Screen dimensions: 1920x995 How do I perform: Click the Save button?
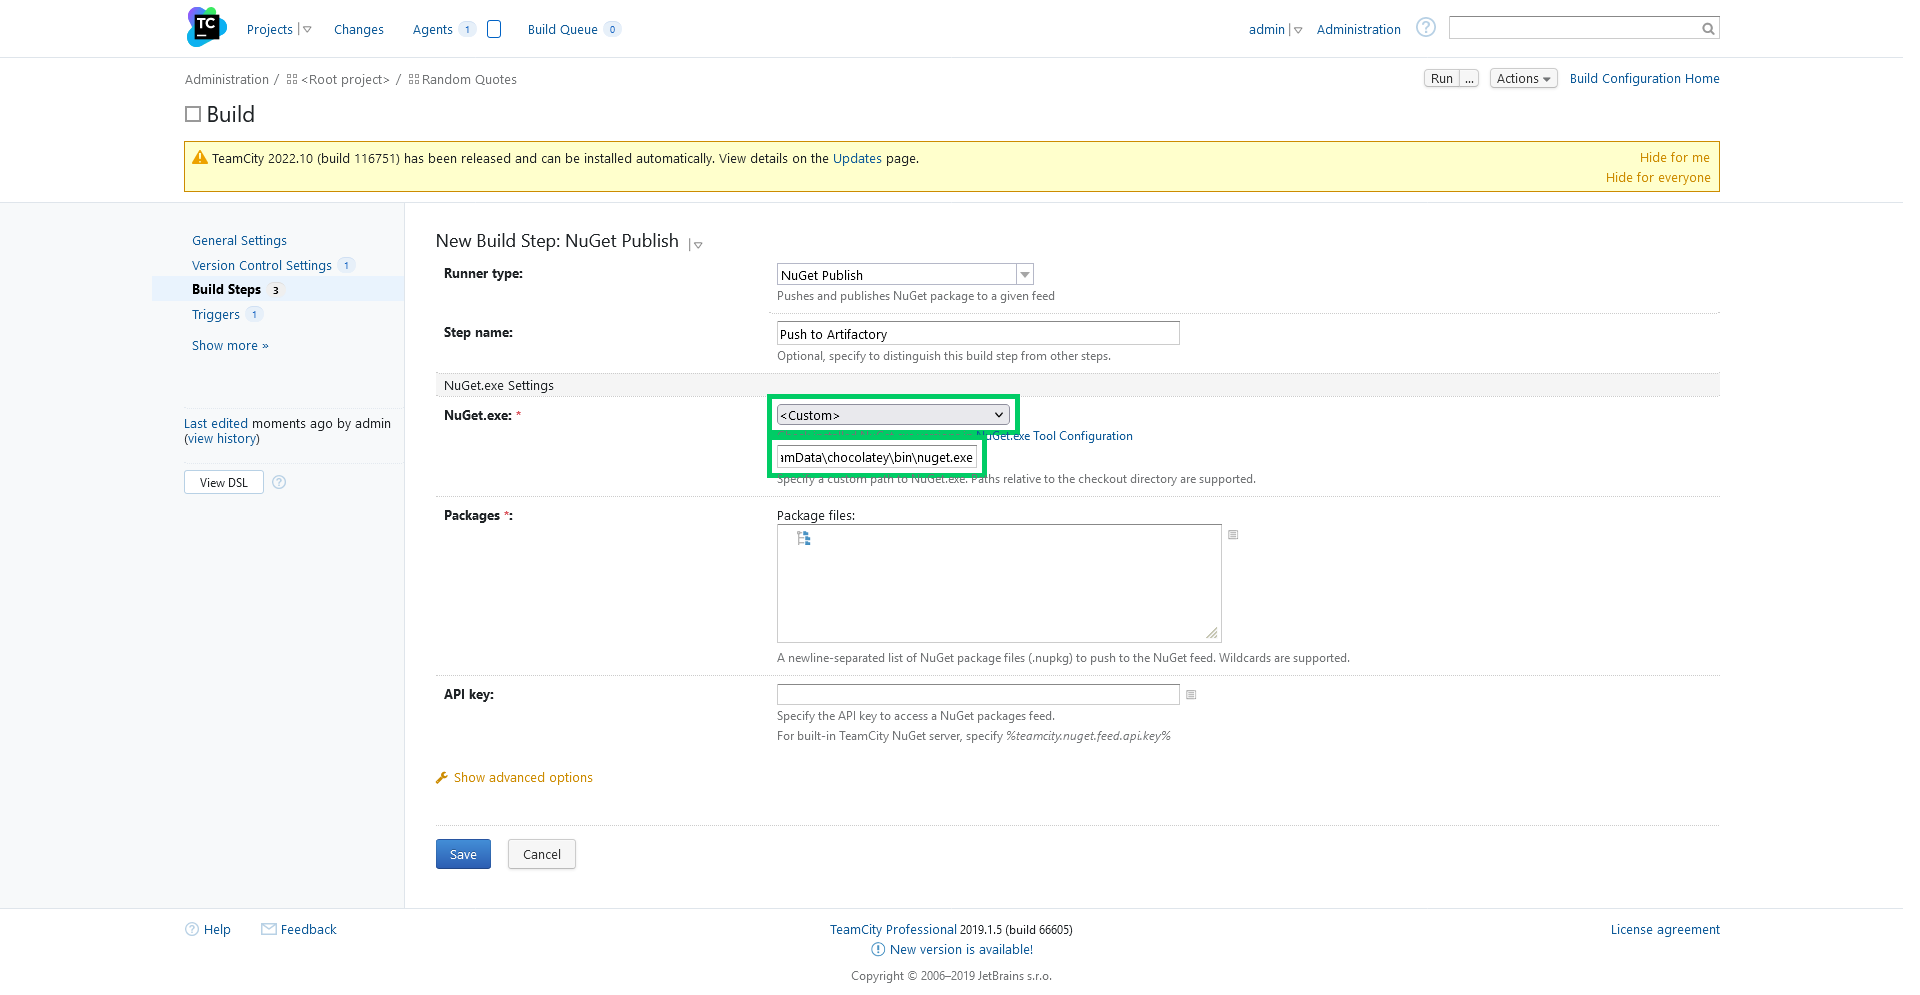tap(463, 854)
